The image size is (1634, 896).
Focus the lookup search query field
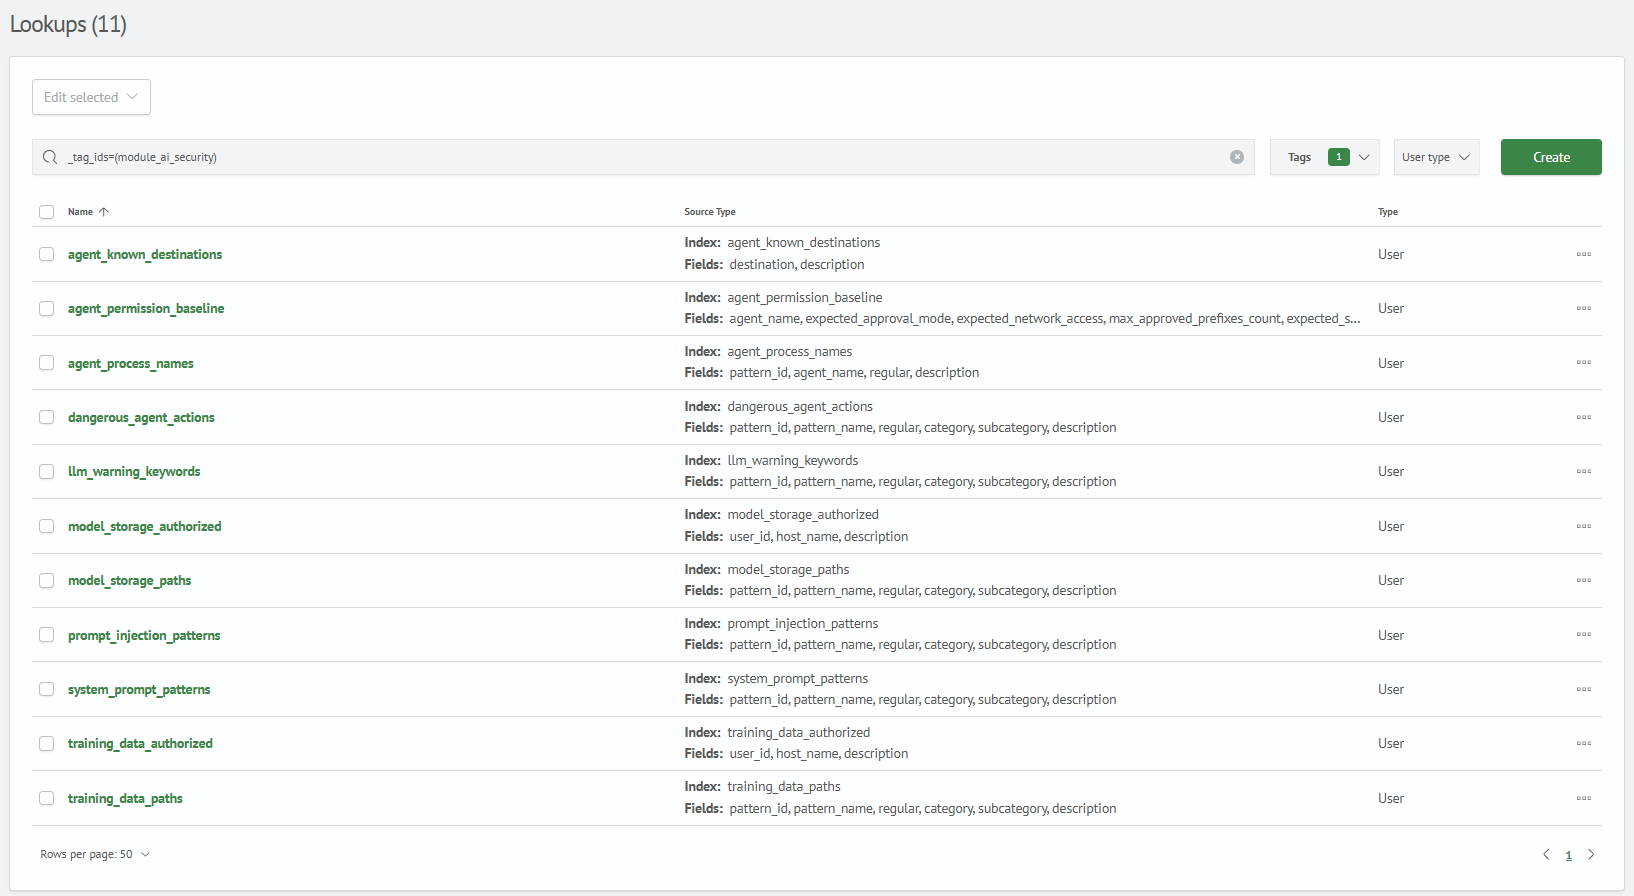point(643,157)
